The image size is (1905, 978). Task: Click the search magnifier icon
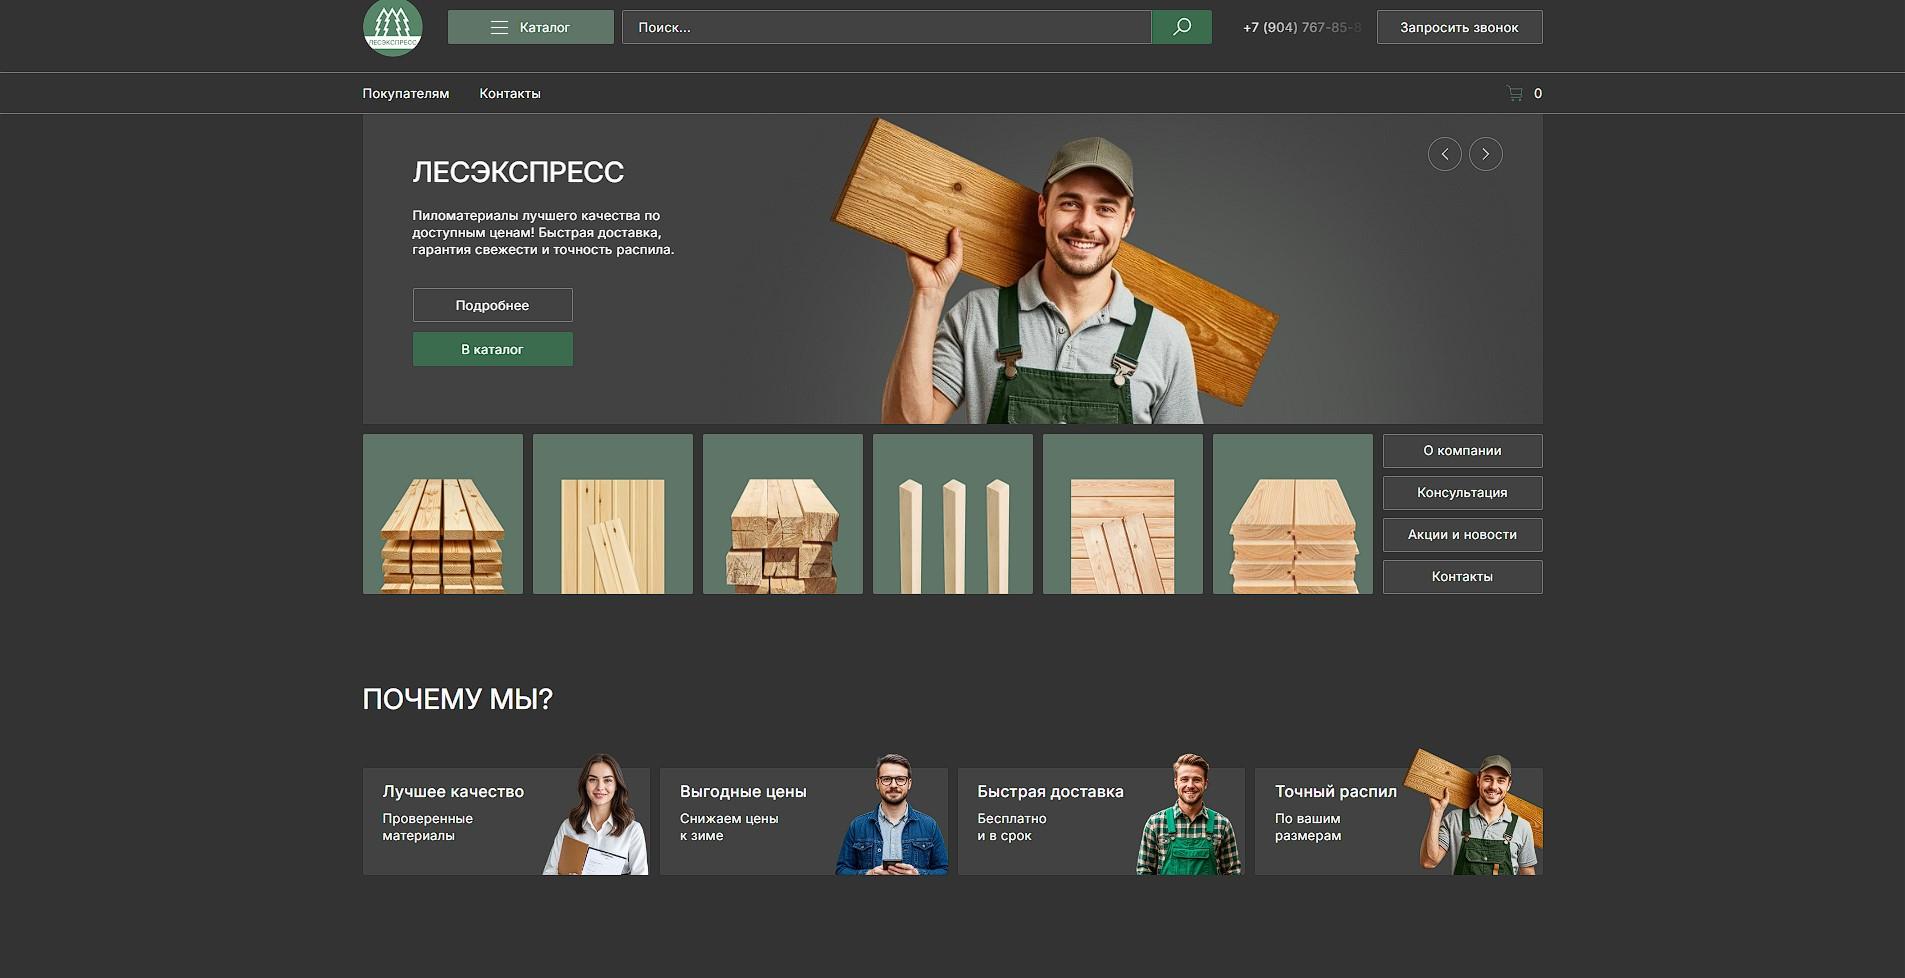(1181, 27)
